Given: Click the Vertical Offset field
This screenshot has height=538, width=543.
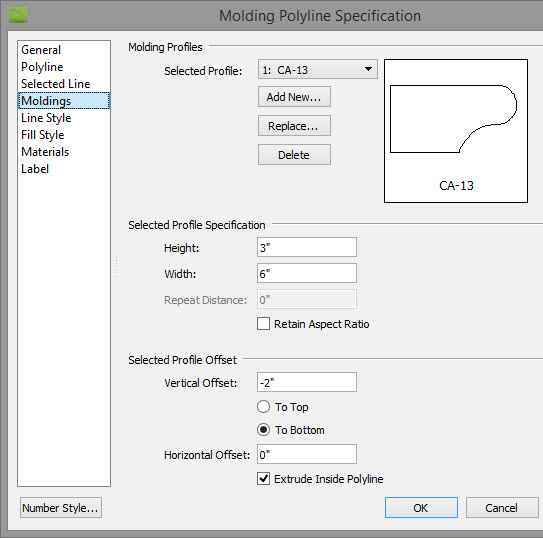Looking at the screenshot, I should (307, 382).
